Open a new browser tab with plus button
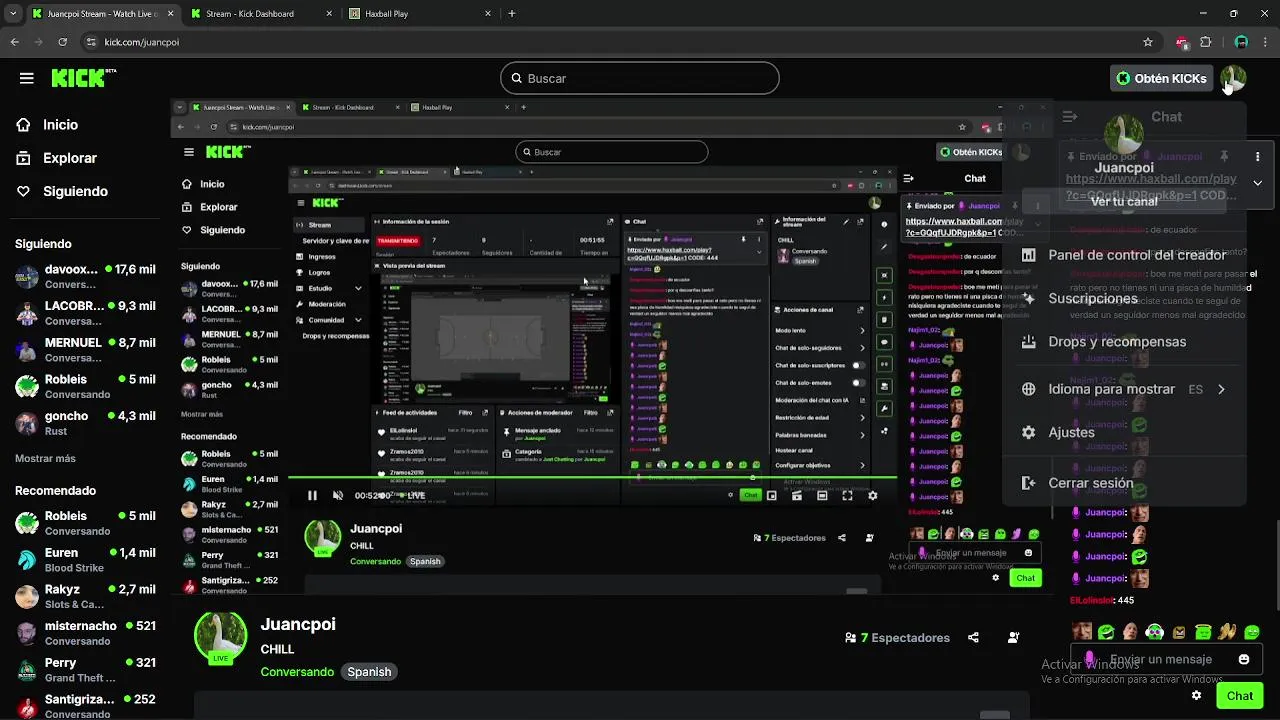 click(x=512, y=14)
